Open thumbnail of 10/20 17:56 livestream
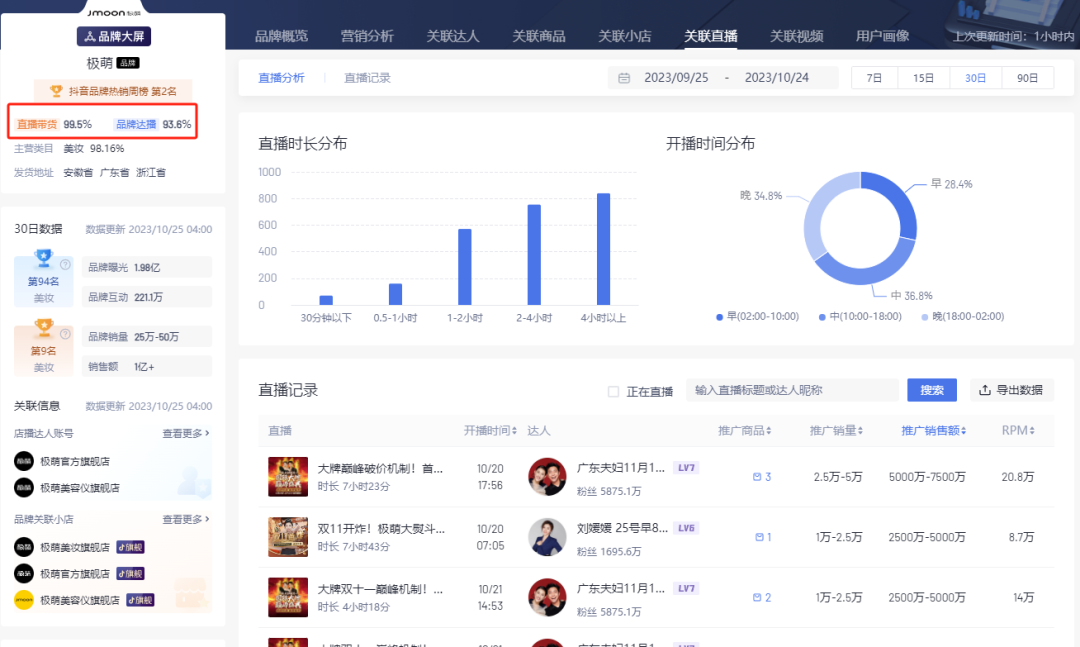This screenshot has height=647, width=1080. coord(288,477)
